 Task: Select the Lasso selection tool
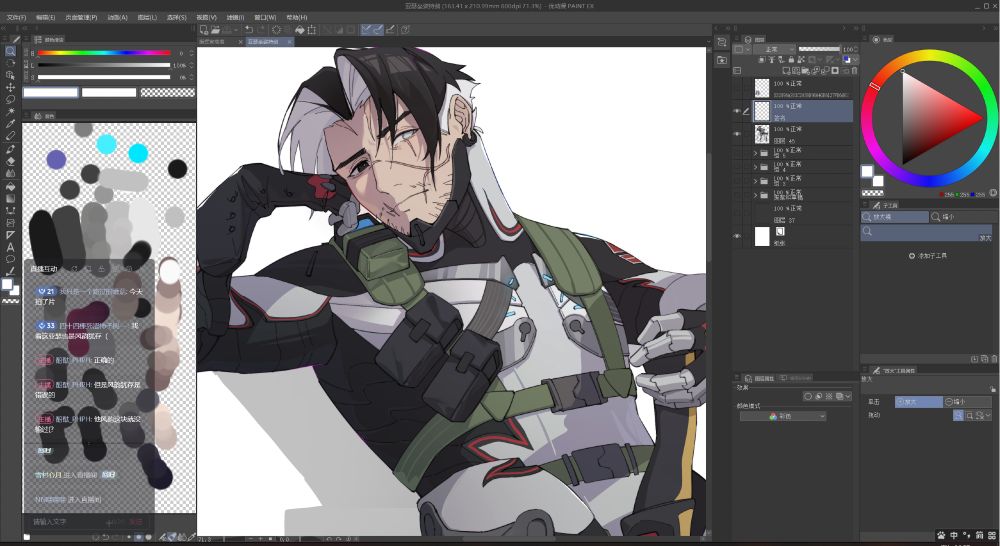tap(10, 100)
